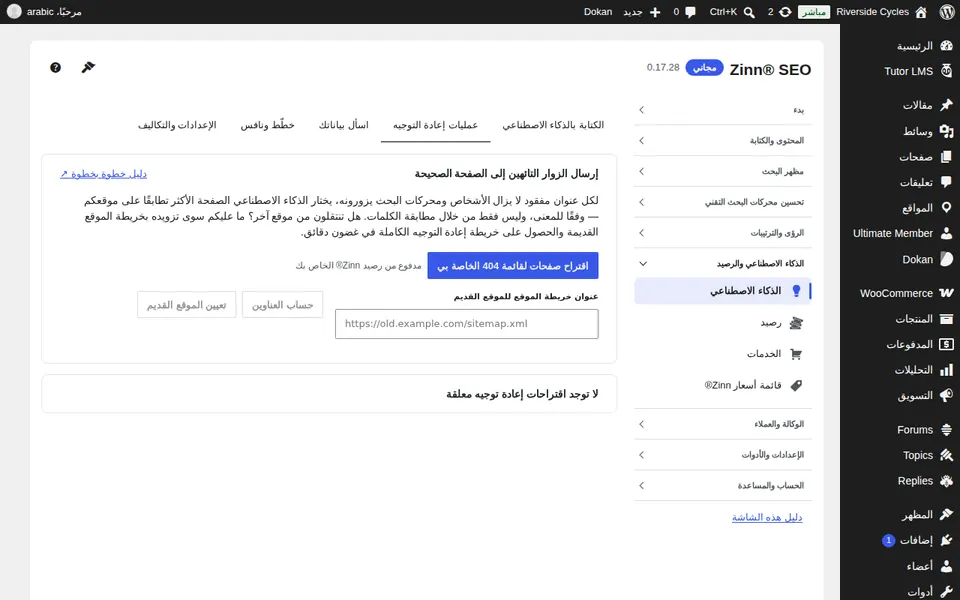Viewport: 960px width, 600px height.
Task: Click the تعيين الموقع القديم button
Action: 187,305
